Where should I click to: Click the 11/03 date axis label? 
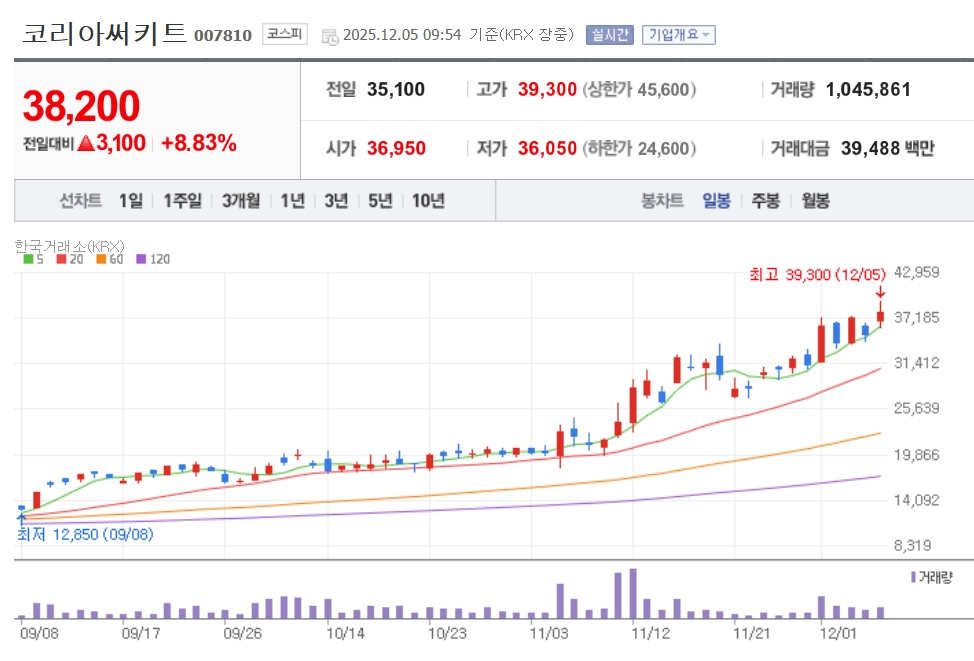[548, 634]
